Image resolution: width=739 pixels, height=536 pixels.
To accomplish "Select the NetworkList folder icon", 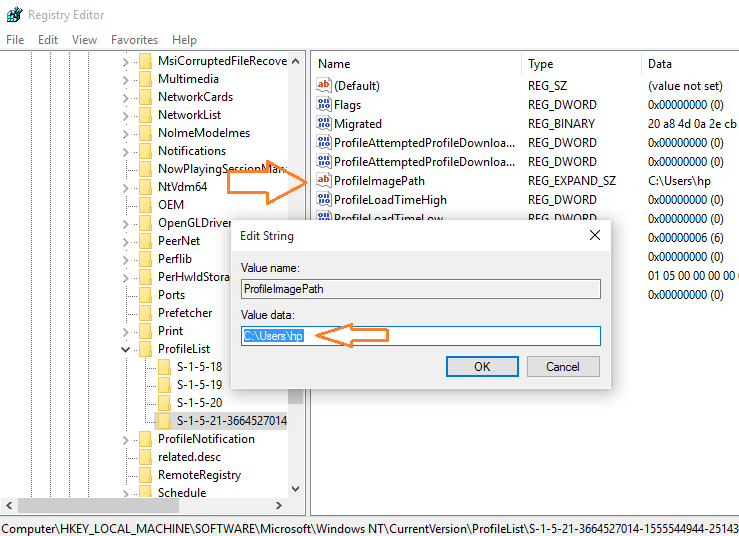I will (x=146, y=115).
